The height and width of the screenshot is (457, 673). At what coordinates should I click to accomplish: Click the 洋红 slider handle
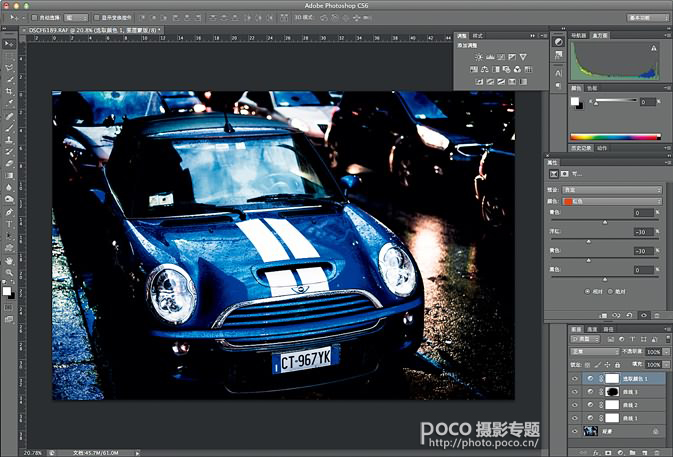tap(588, 242)
